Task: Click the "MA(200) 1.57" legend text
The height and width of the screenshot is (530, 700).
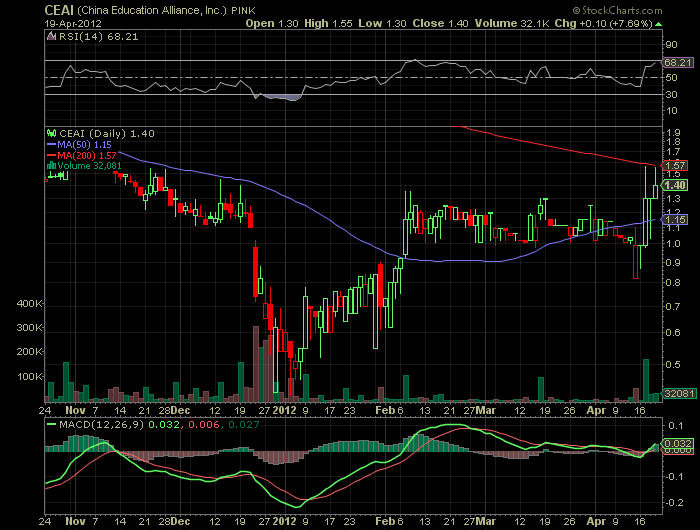Action: pos(87,155)
